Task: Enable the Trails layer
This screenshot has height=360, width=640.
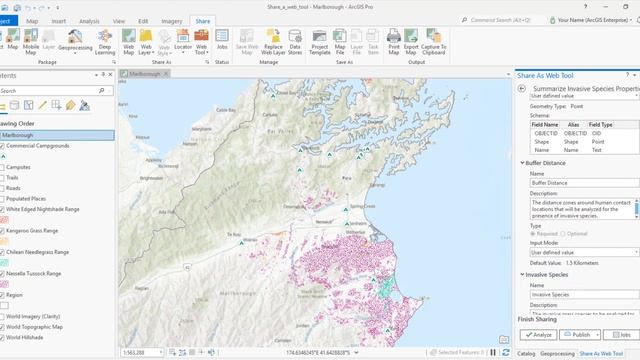Action: pyautogui.click(x=2, y=178)
